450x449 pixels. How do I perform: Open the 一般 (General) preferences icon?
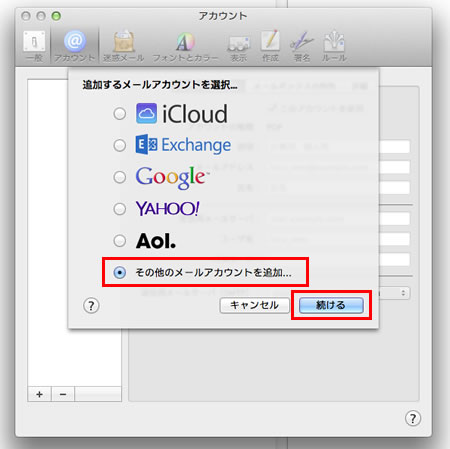point(34,45)
